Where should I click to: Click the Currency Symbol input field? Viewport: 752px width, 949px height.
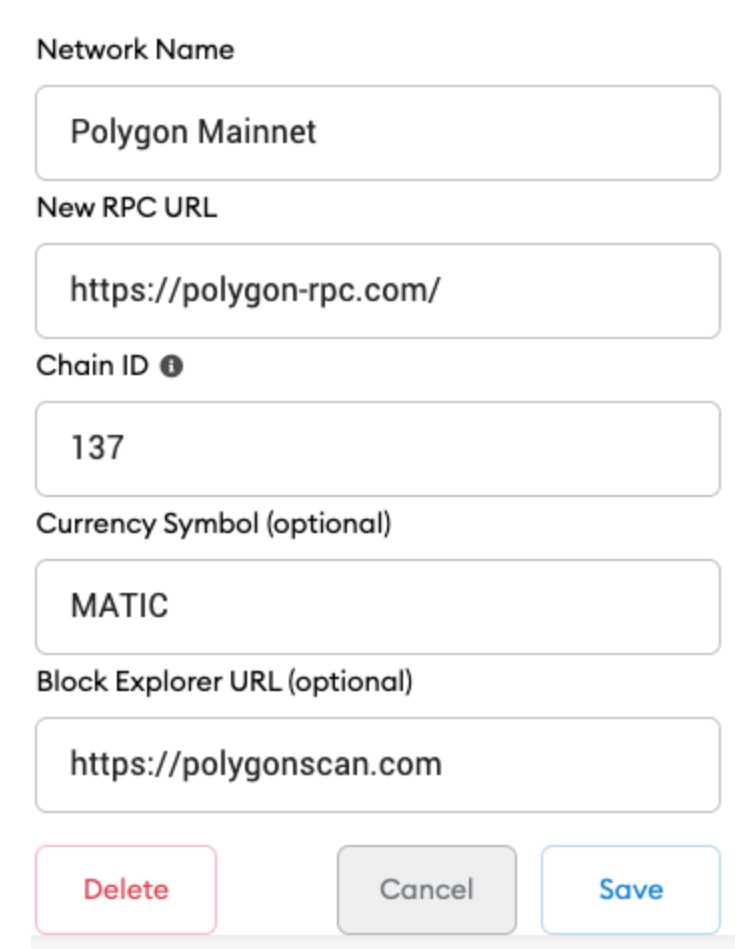tap(375, 603)
